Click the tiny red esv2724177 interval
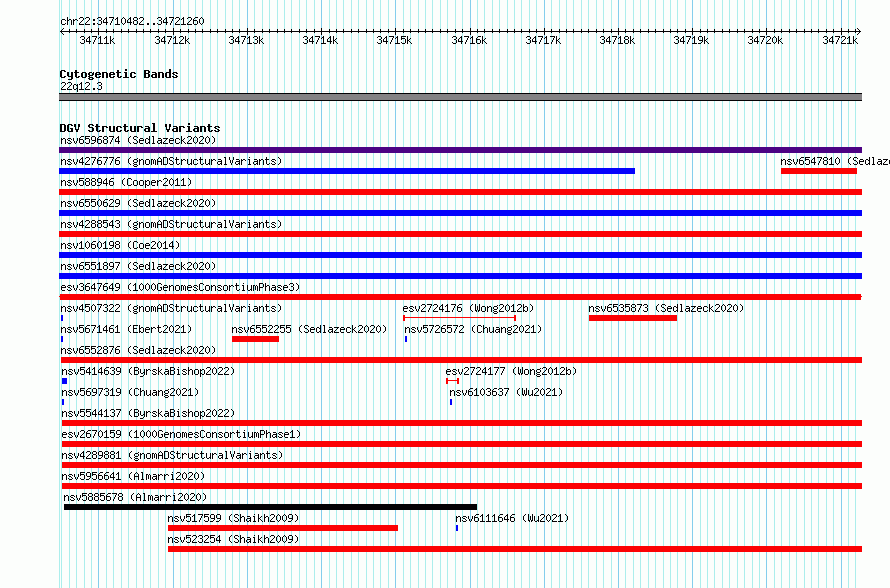The image size is (890, 588). pos(452,381)
